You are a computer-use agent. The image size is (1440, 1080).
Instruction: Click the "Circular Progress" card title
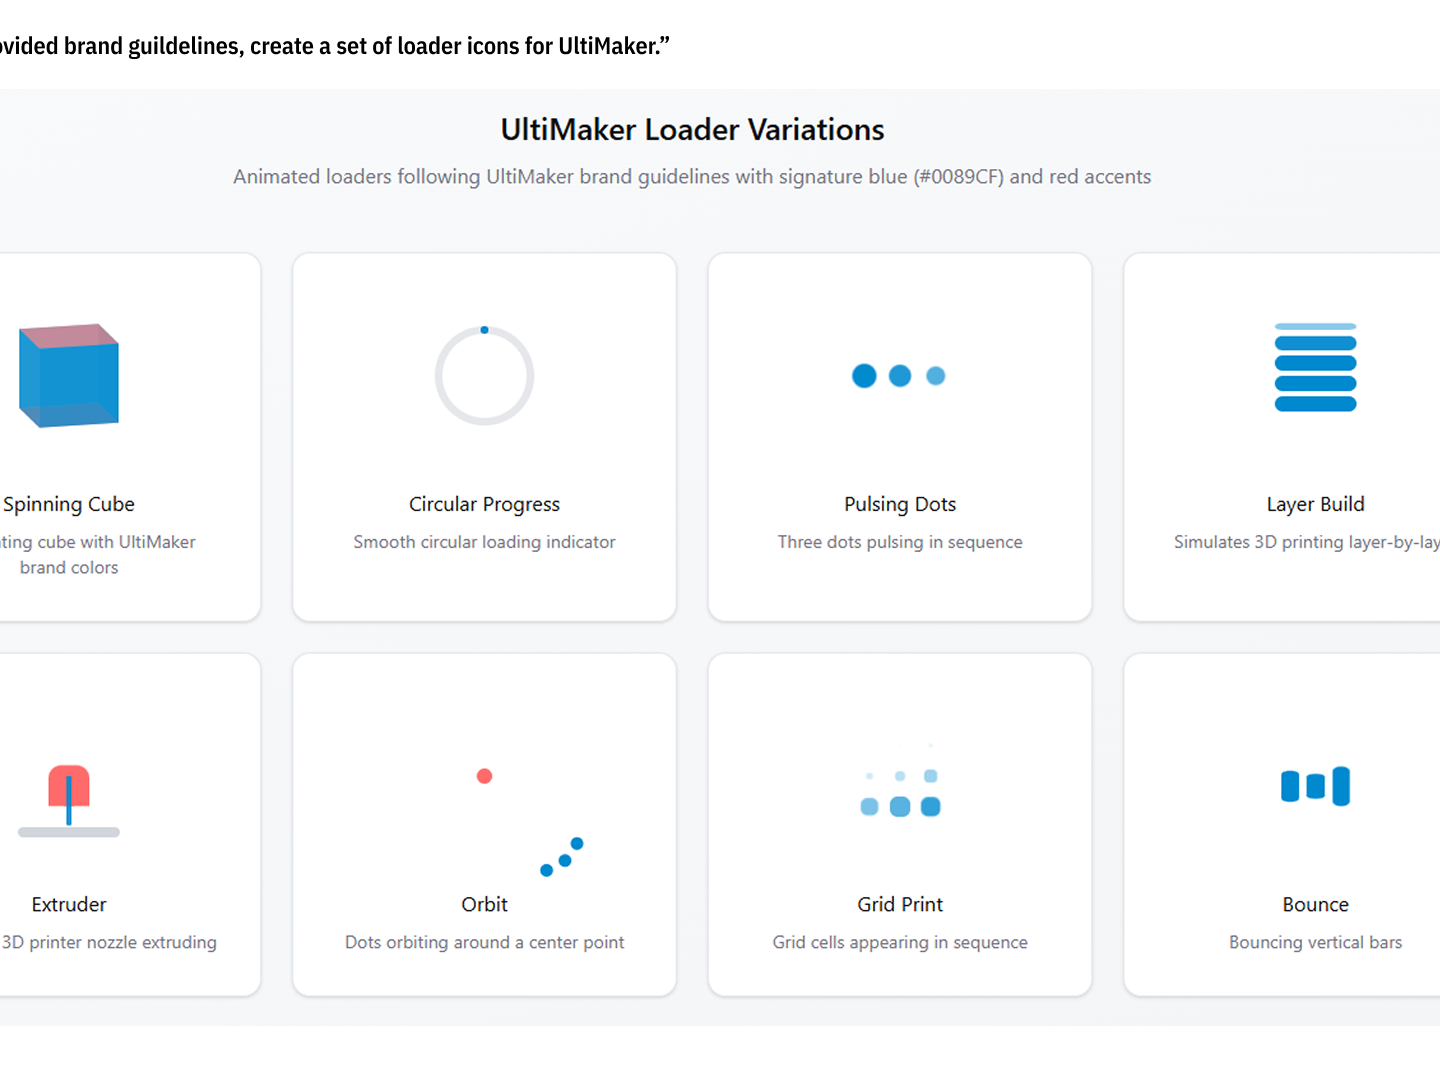[x=484, y=504]
